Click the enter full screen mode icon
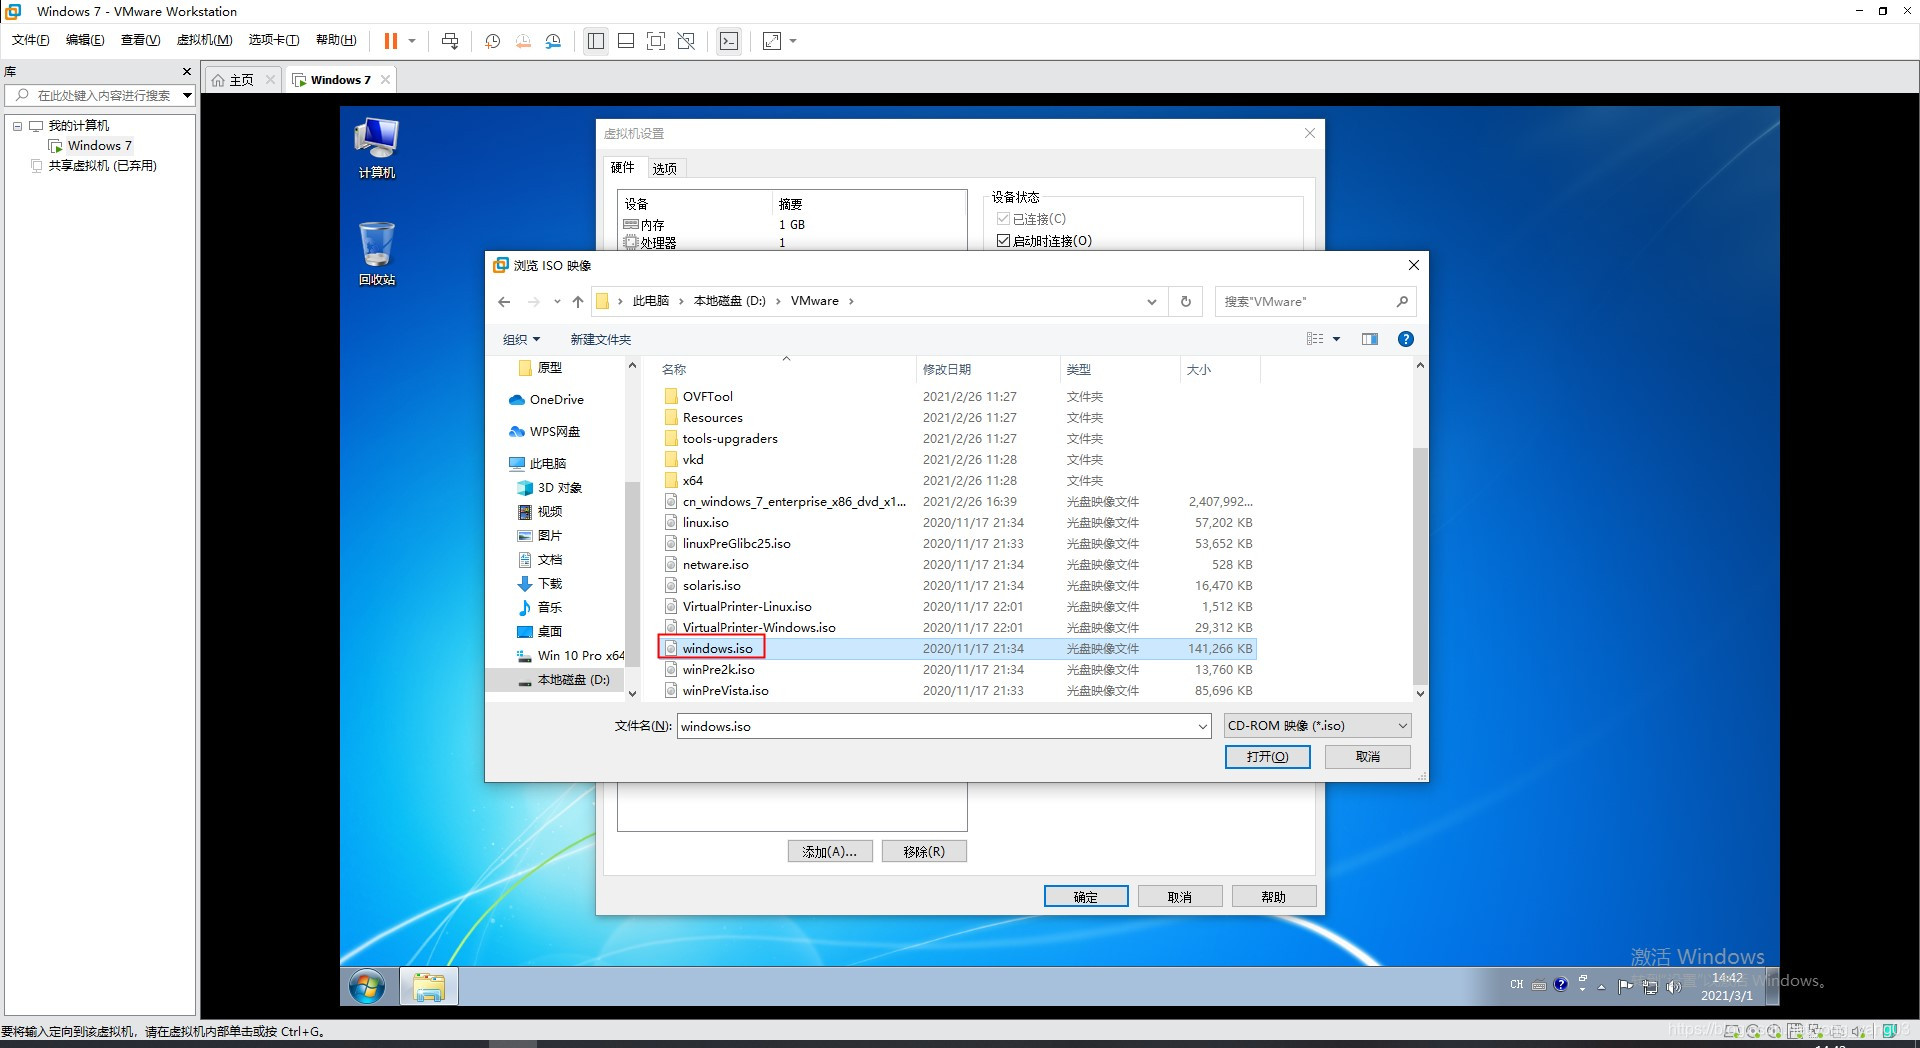The image size is (1920, 1048). pyautogui.click(x=656, y=41)
